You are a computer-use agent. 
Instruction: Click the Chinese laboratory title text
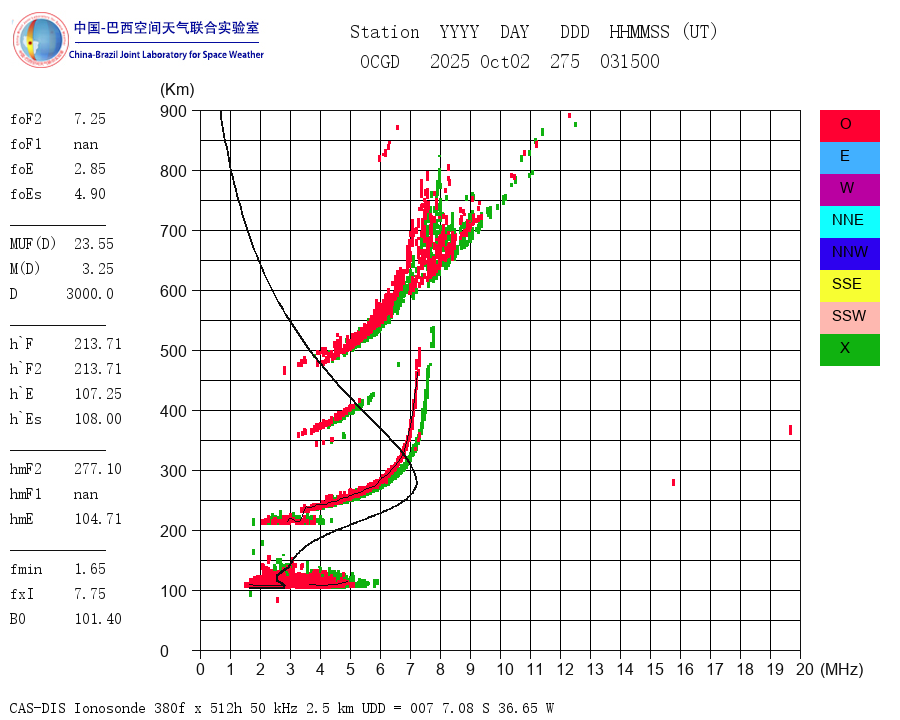click(x=166, y=28)
